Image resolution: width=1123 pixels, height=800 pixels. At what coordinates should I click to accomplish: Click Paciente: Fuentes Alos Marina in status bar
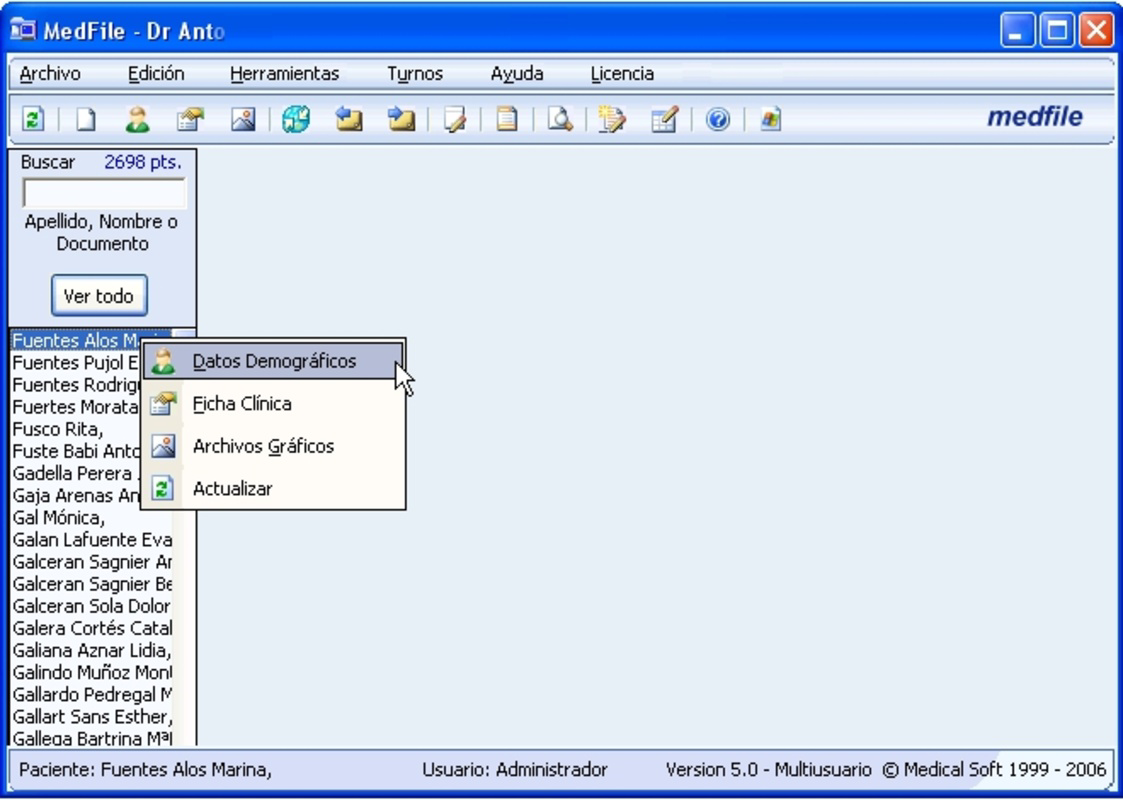coord(145,770)
